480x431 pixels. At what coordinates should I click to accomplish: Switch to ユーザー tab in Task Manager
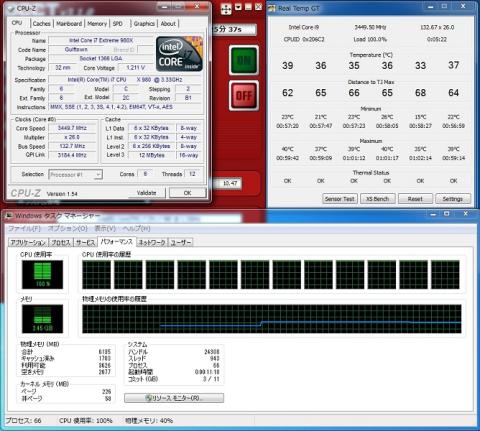(x=181, y=242)
